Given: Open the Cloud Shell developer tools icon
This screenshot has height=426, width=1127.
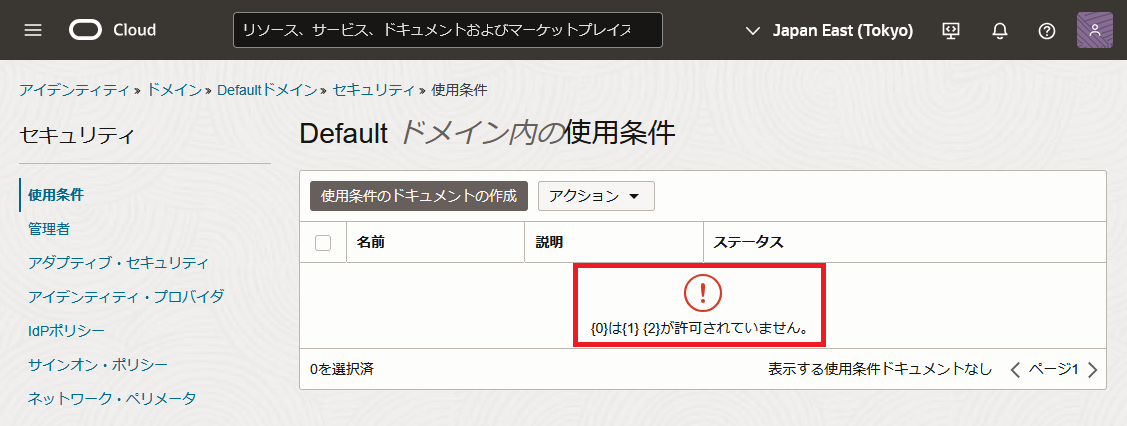Looking at the screenshot, I should 951,30.
